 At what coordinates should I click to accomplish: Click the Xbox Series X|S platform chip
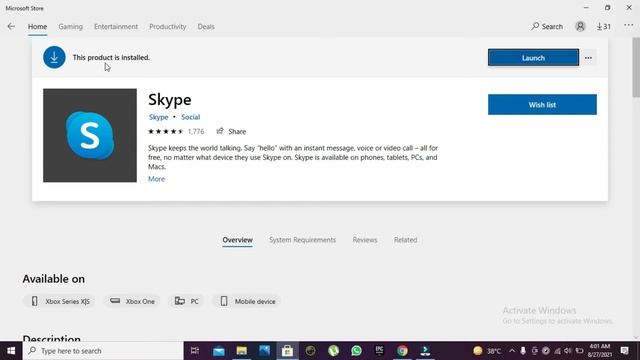point(60,301)
